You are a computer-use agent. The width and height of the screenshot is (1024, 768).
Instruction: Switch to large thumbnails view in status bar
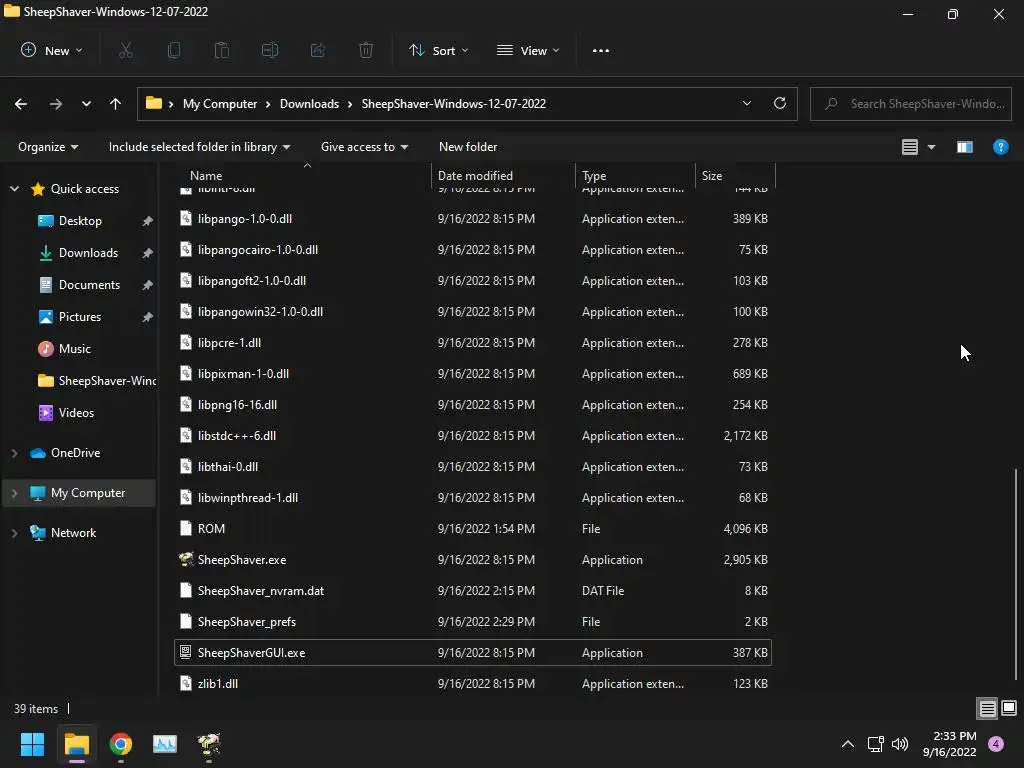tap(1009, 708)
